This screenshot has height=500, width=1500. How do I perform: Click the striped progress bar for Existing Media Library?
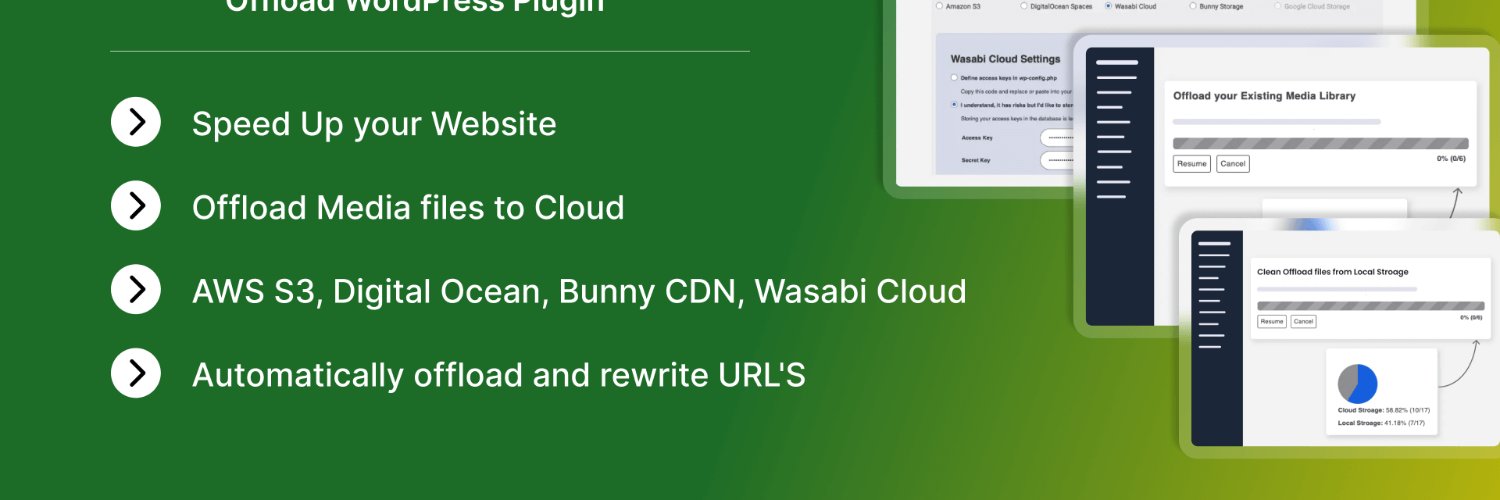1320,143
